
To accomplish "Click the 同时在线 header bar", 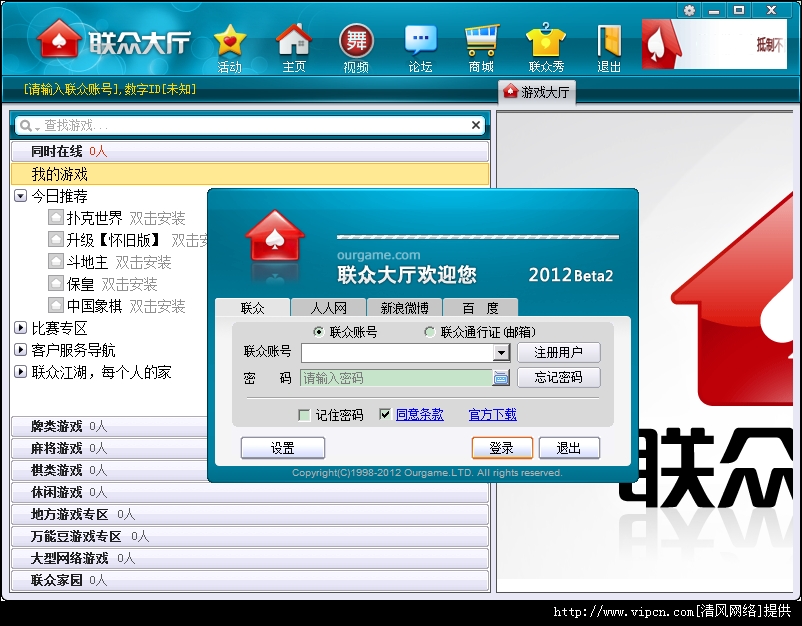I will point(250,151).
